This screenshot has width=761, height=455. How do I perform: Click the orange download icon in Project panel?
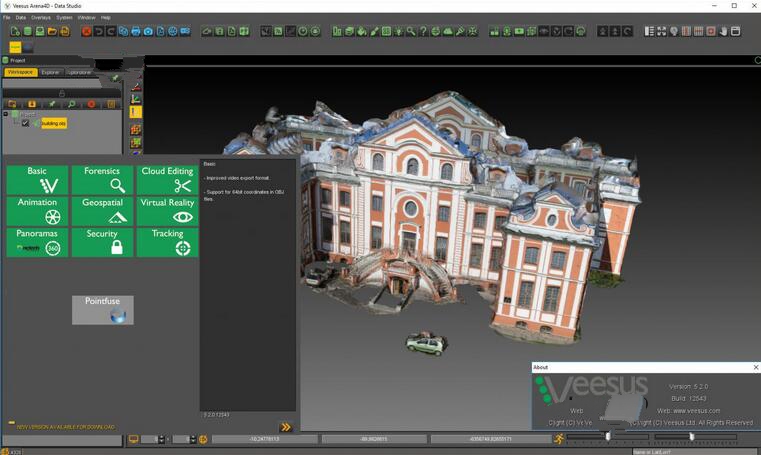click(x=32, y=104)
